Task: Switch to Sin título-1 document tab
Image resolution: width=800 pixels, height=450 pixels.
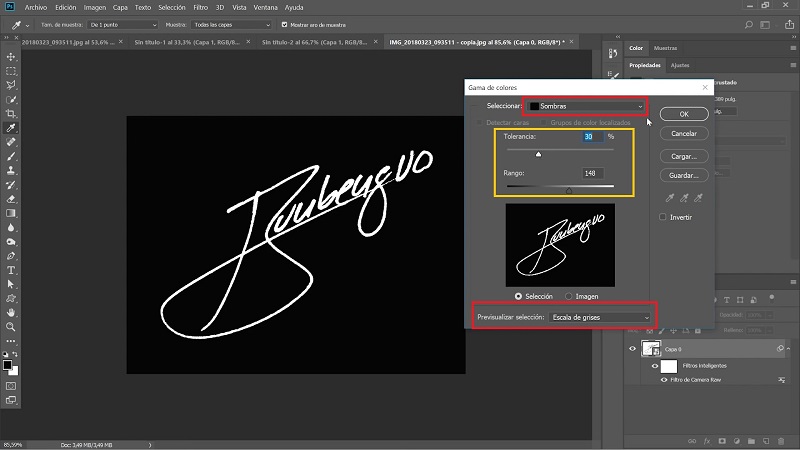Action: point(187,42)
